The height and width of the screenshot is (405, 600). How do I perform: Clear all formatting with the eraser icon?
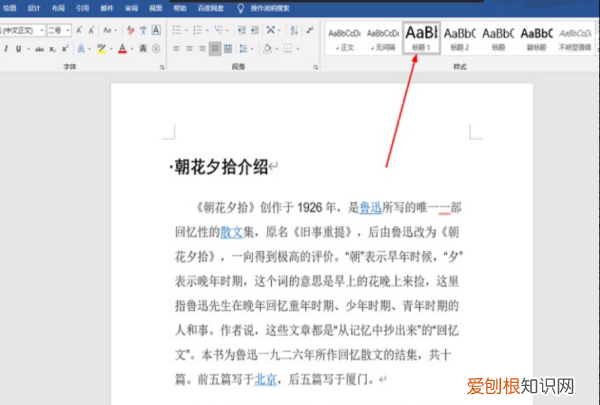click(x=130, y=30)
